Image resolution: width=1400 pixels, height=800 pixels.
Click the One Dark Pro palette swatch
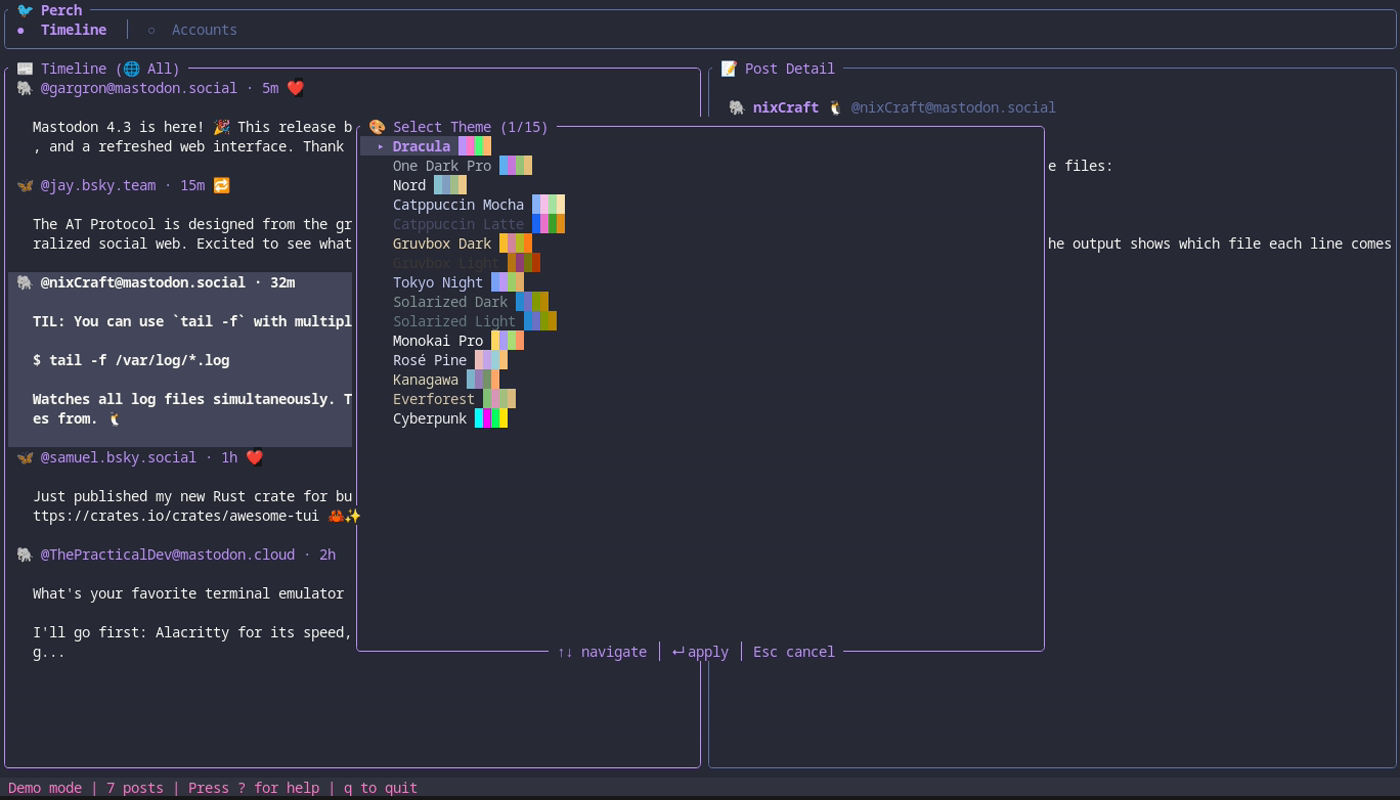pos(516,166)
